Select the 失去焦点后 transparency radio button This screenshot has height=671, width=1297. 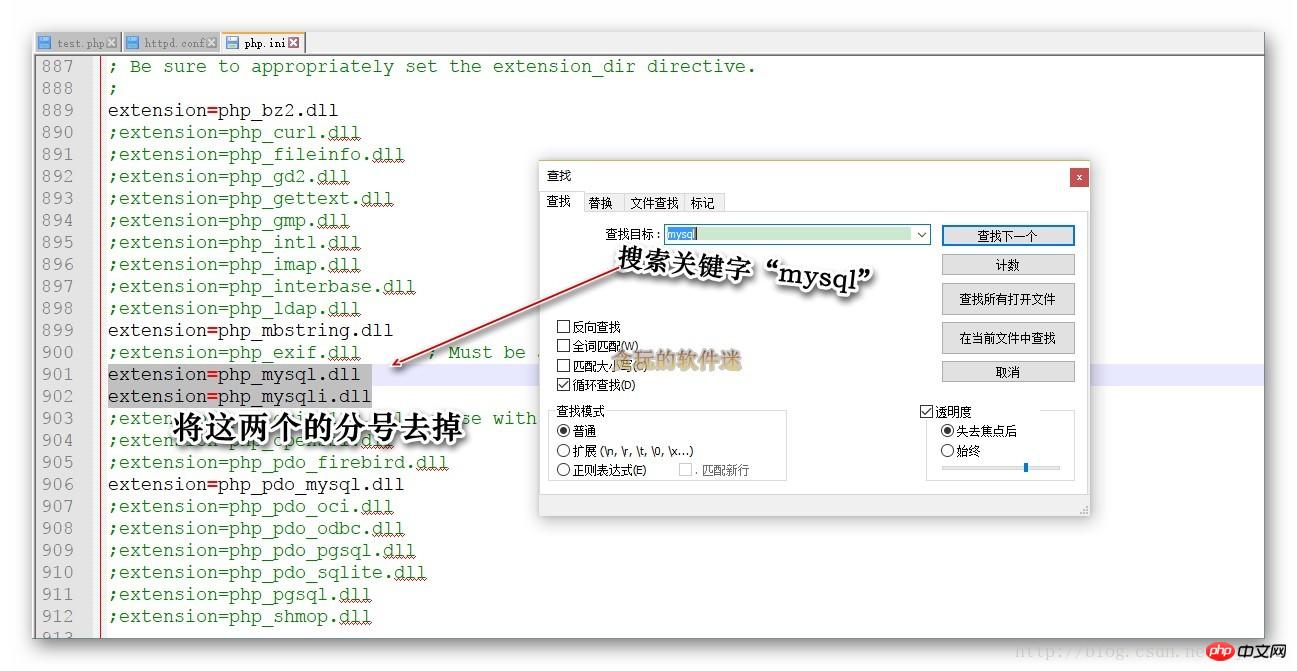coord(948,431)
